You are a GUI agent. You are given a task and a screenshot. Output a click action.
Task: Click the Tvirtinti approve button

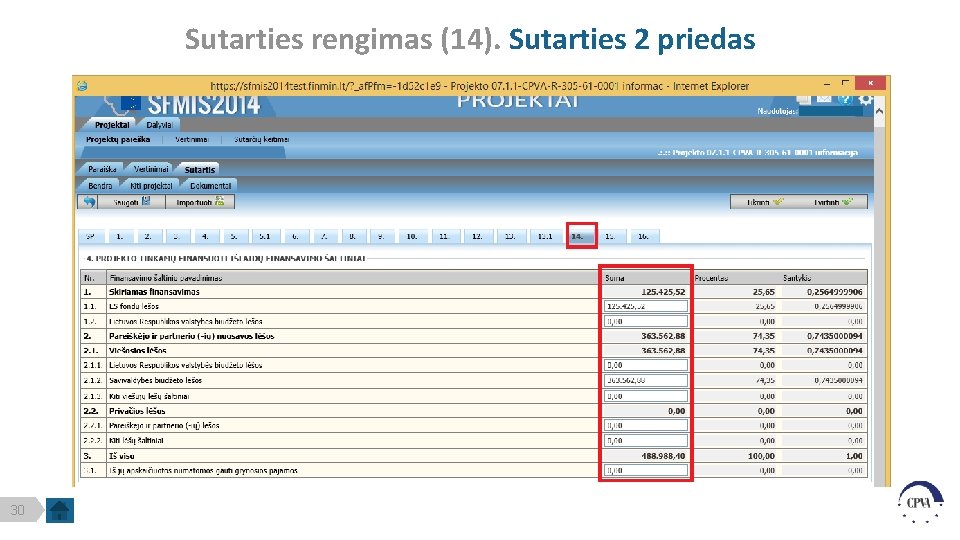pos(833,202)
